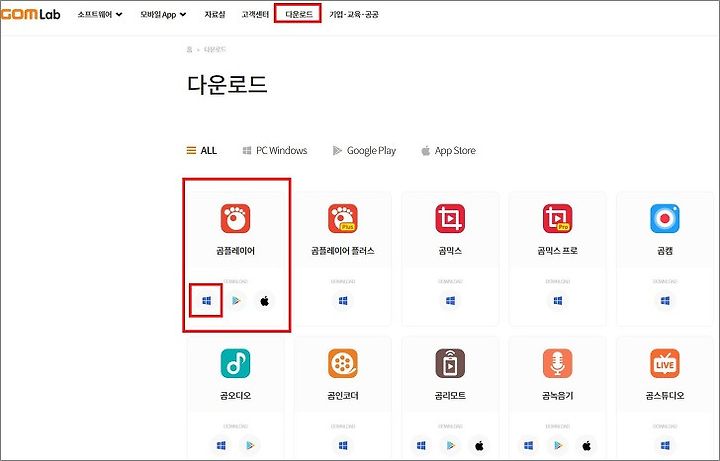
Task: Download 곰믹스 for Windows
Action: pyautogui.click(x=450, y=301)
